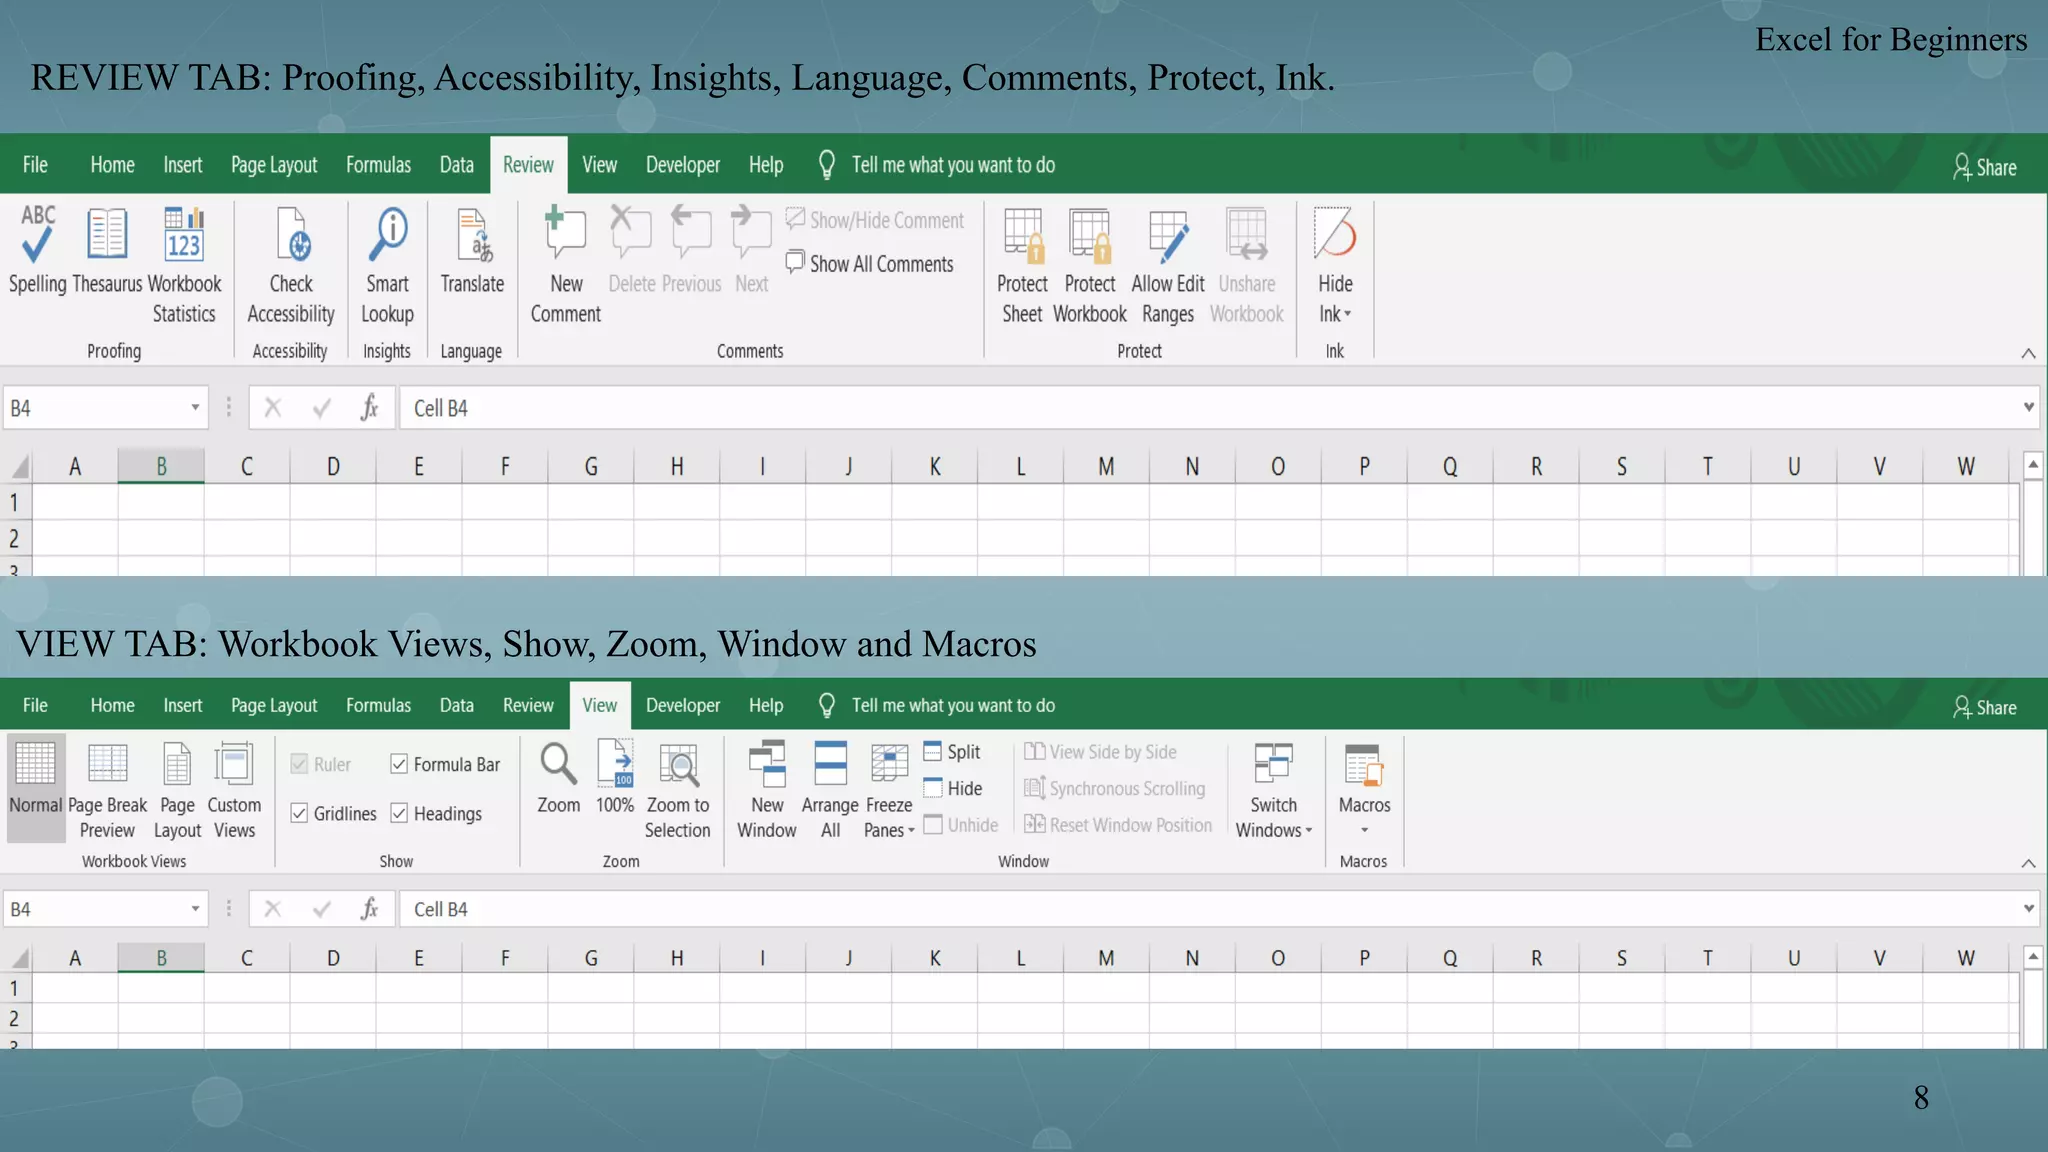Click Arrange All windows
This screenshot has width=2048, height=1152.
830,790
